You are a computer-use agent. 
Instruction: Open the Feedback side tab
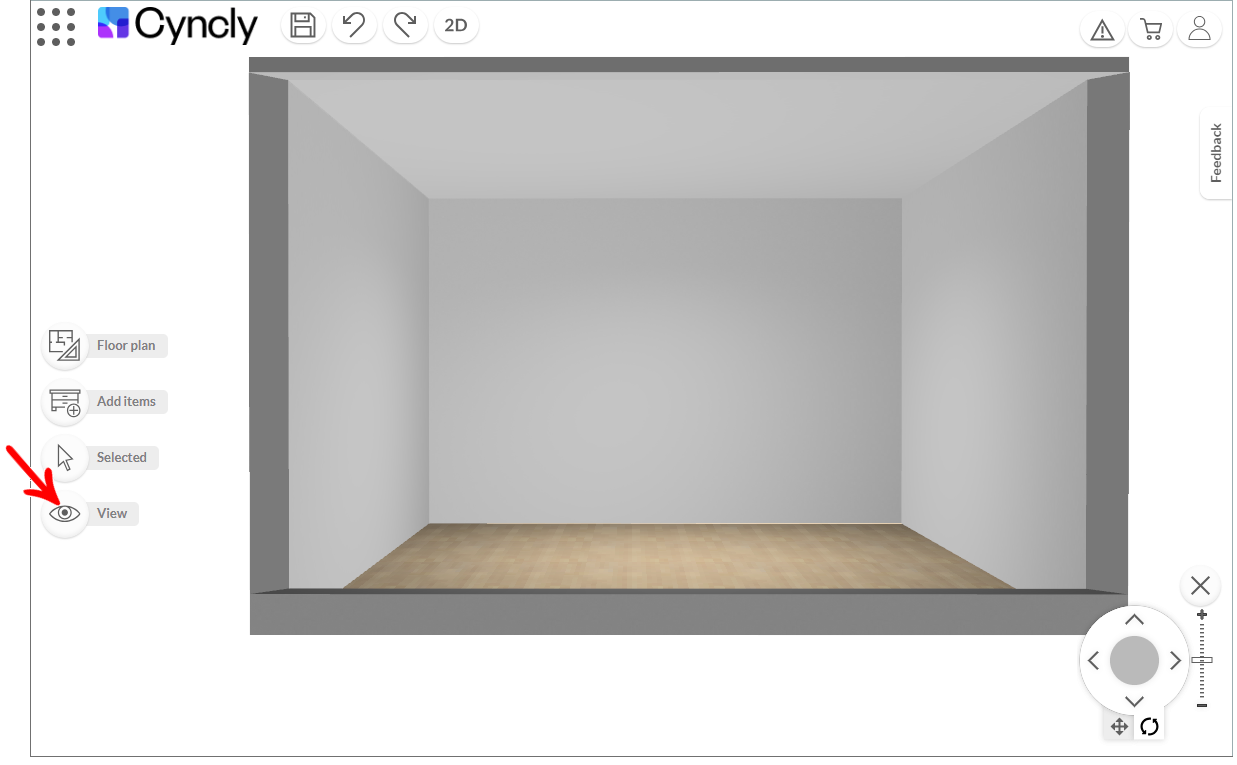tap(1216, 153)
